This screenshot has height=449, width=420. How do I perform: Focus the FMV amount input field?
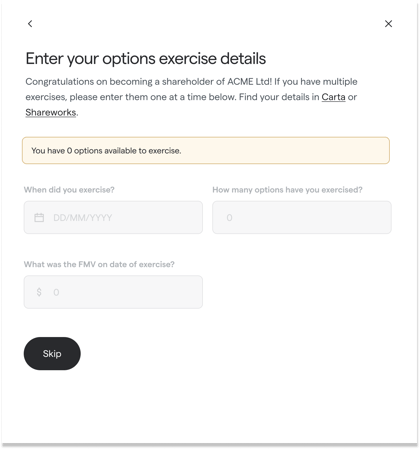(x=113, y=292)
